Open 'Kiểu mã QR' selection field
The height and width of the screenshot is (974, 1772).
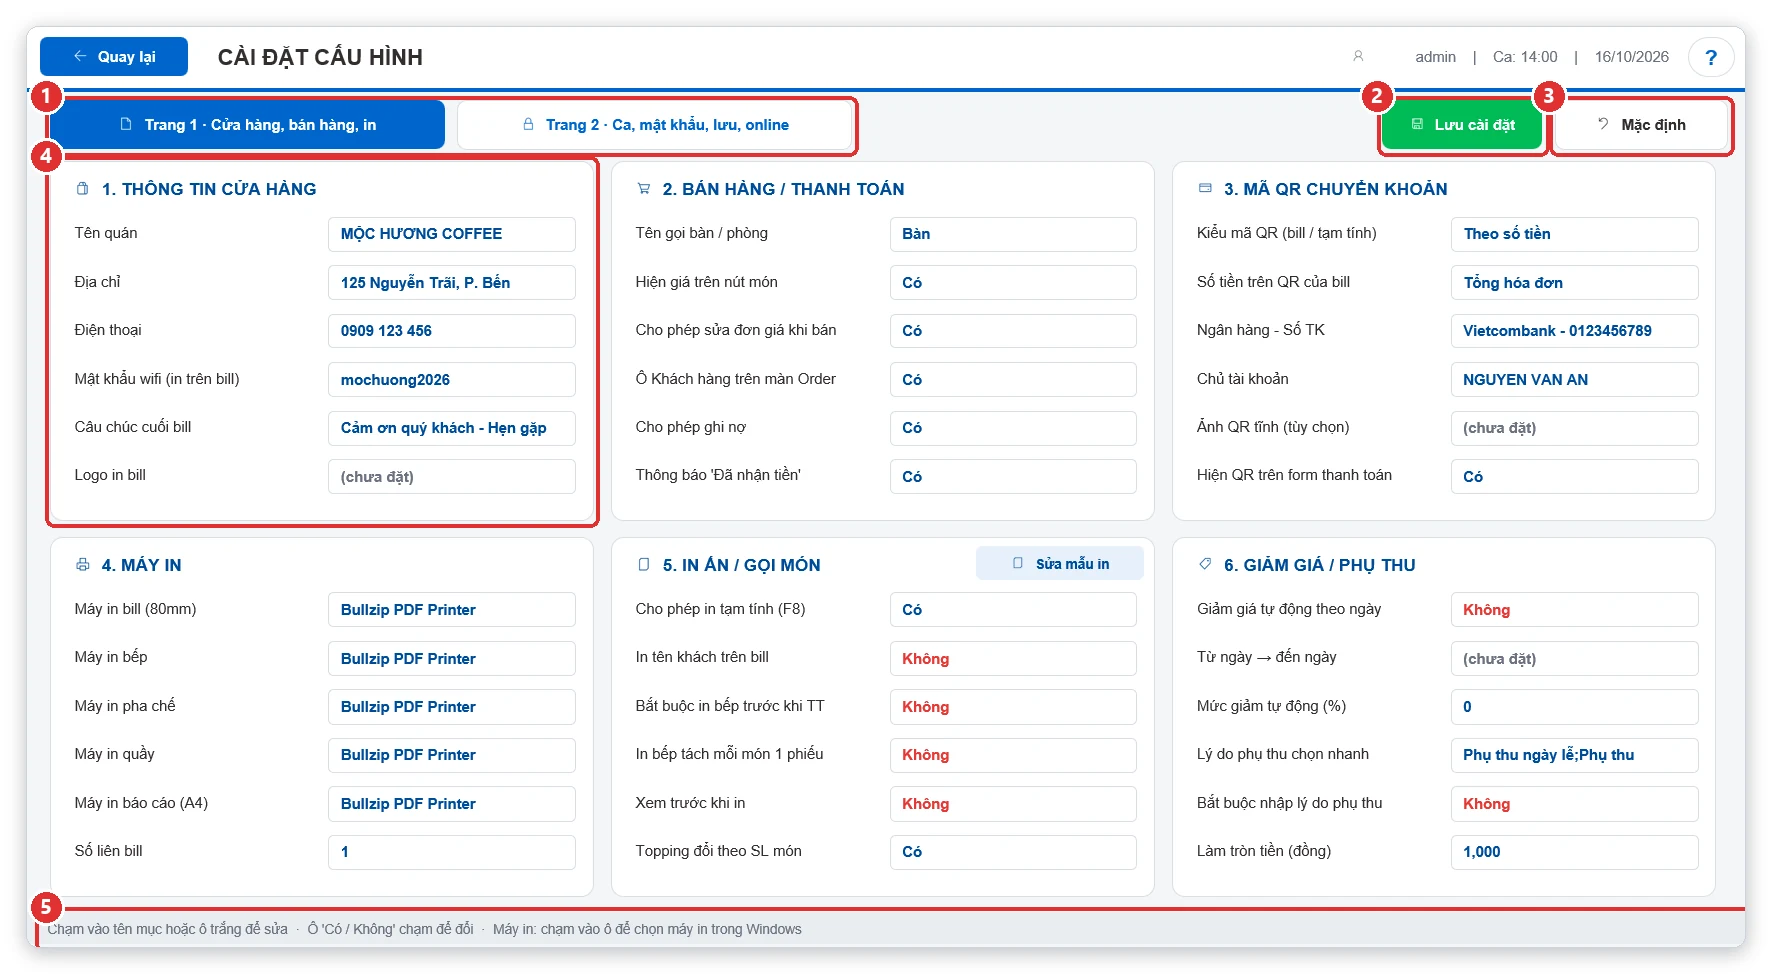click(x=1574, y=234)
